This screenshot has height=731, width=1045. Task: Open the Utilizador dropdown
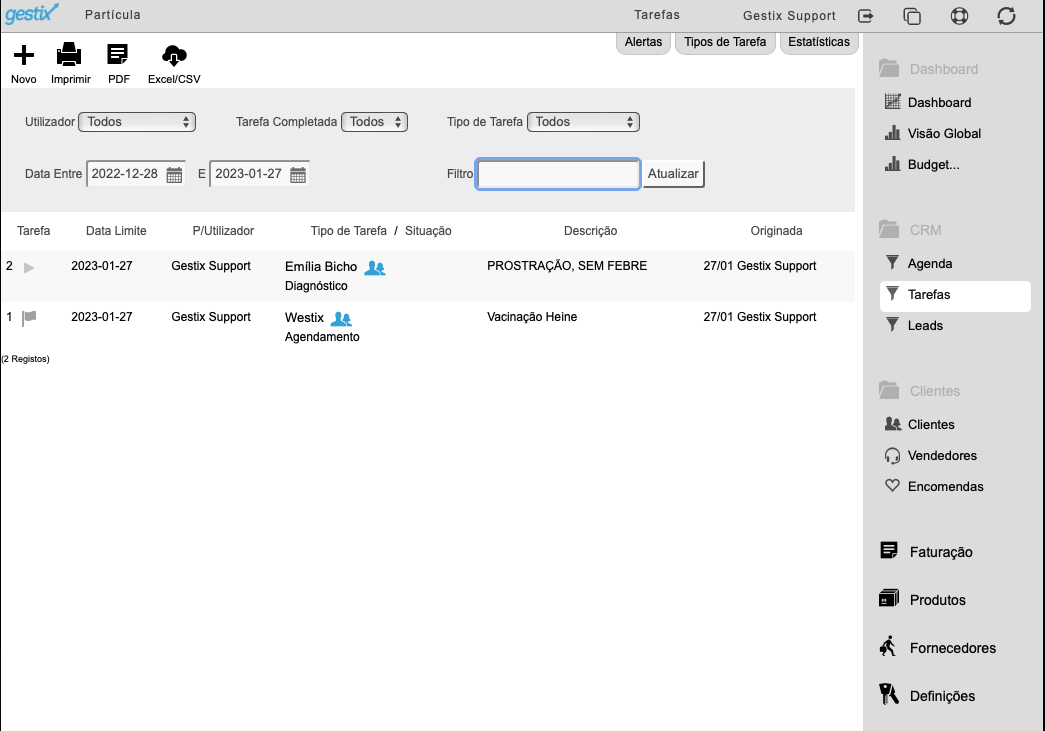coord(137,122)
